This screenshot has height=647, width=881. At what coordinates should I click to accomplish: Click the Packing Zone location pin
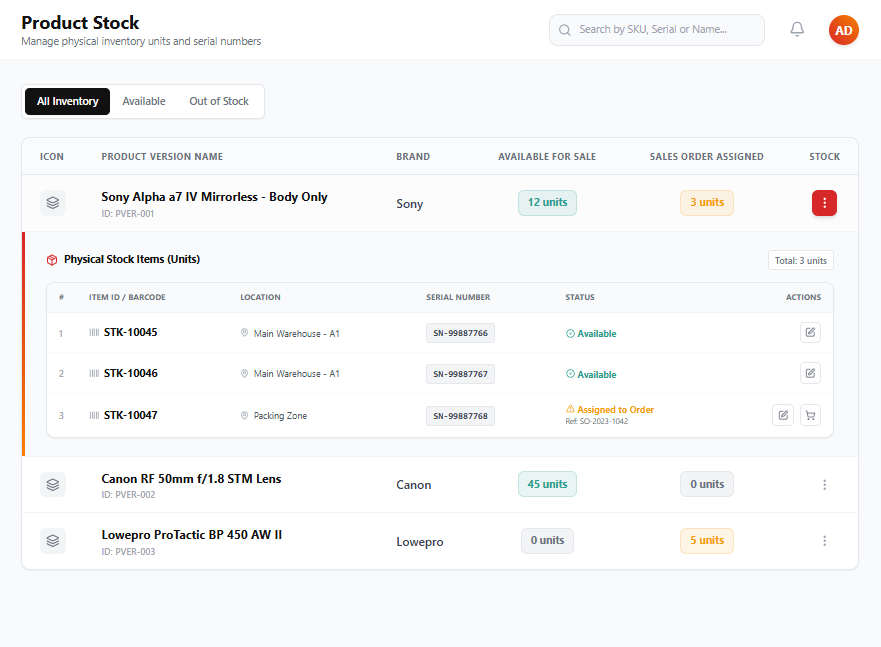[244, 416]
